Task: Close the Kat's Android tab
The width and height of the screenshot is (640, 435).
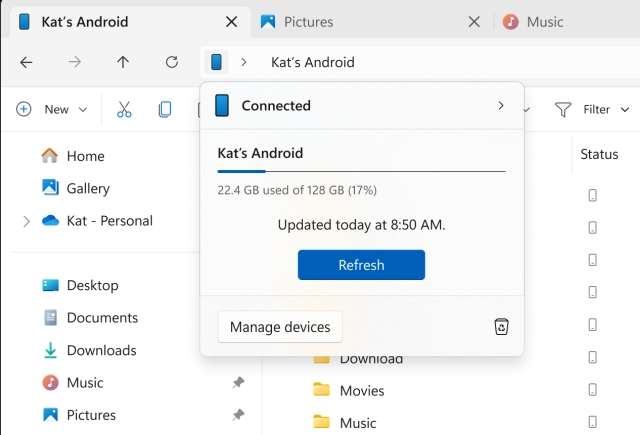Action: pos(231,21)
